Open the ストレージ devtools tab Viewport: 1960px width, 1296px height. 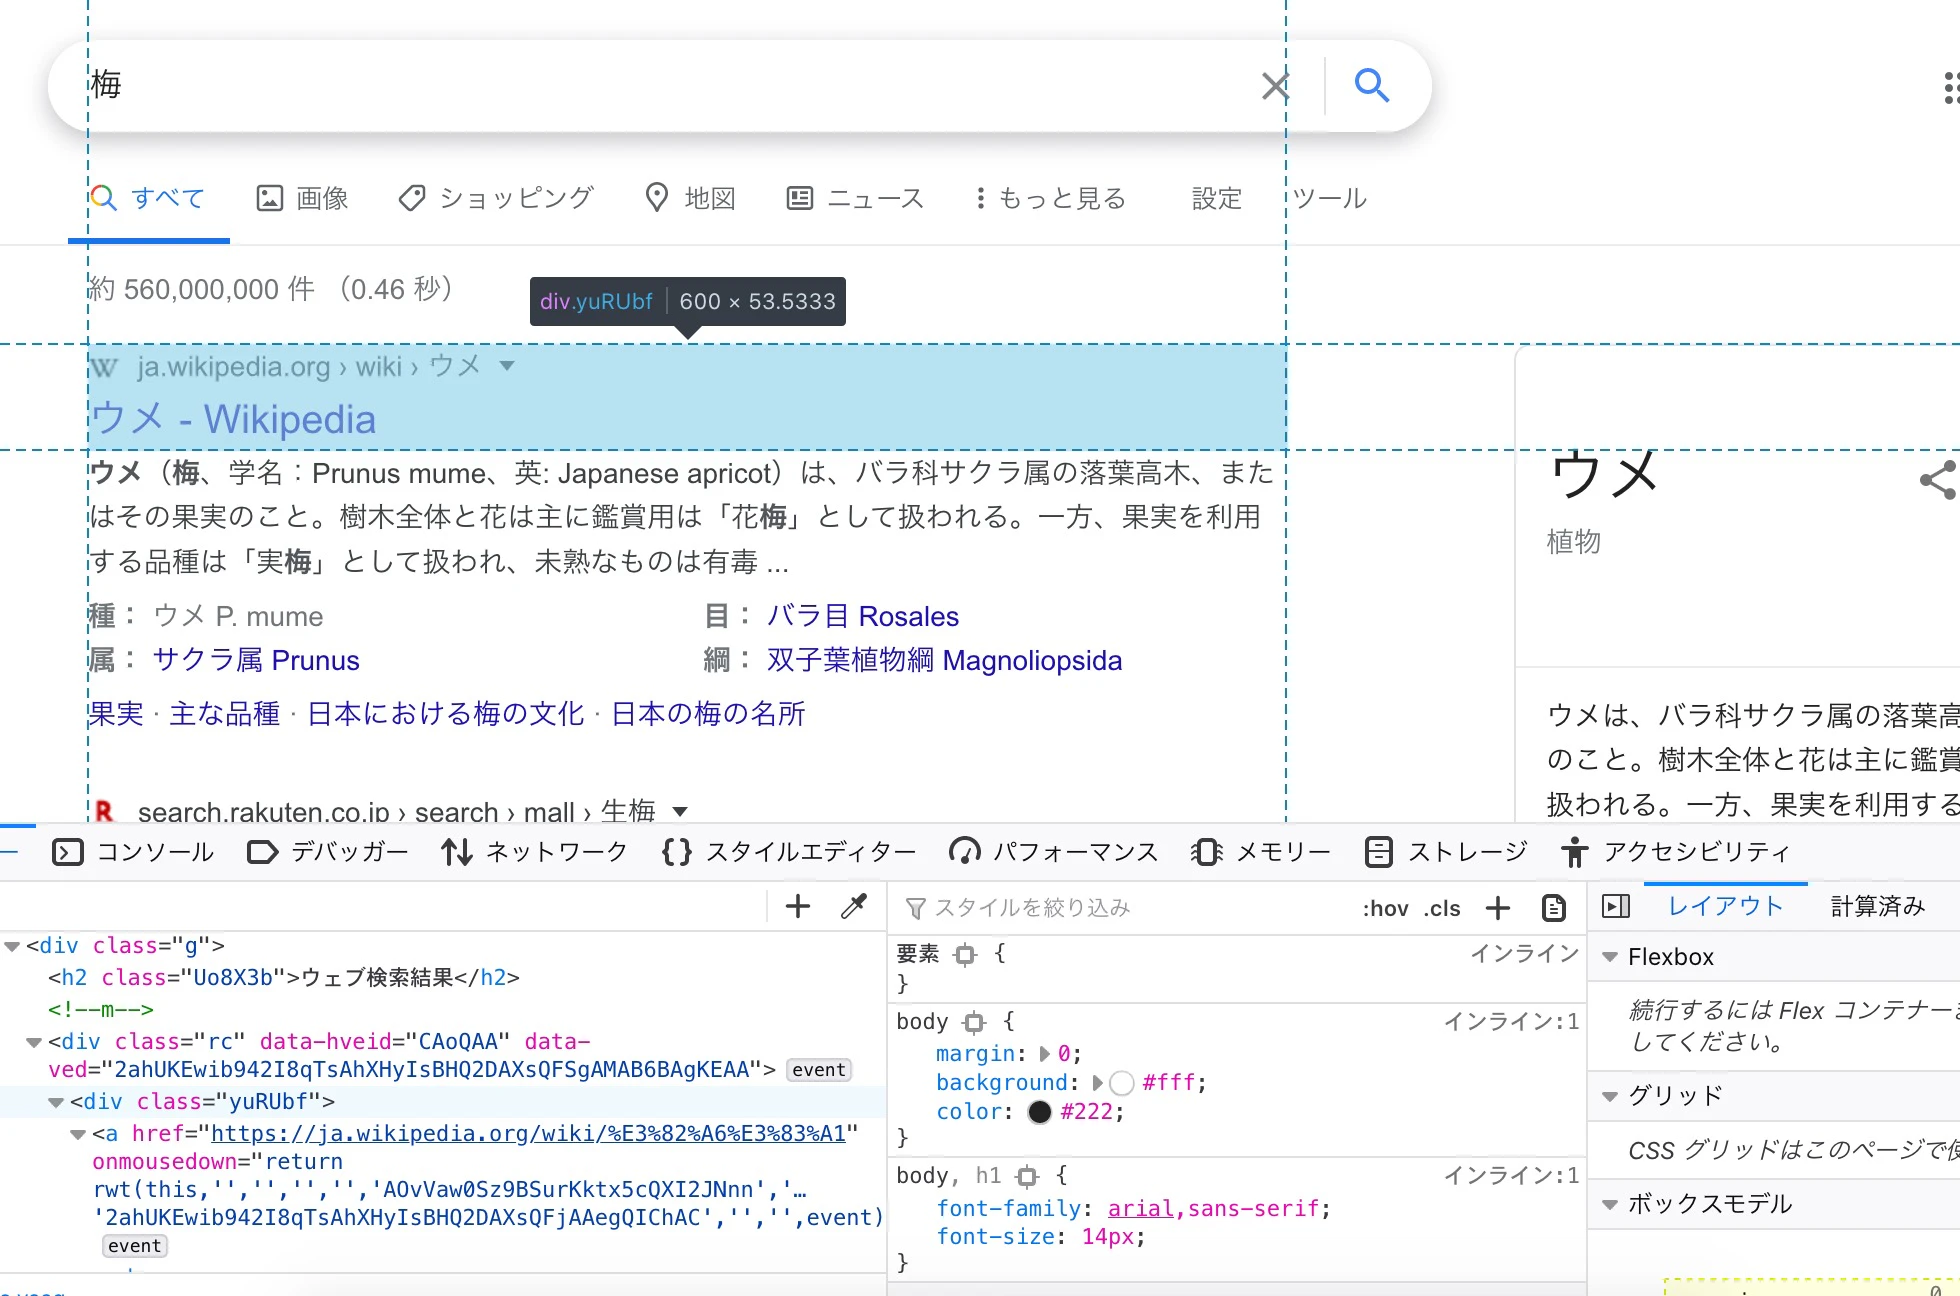click(1446, 852)
